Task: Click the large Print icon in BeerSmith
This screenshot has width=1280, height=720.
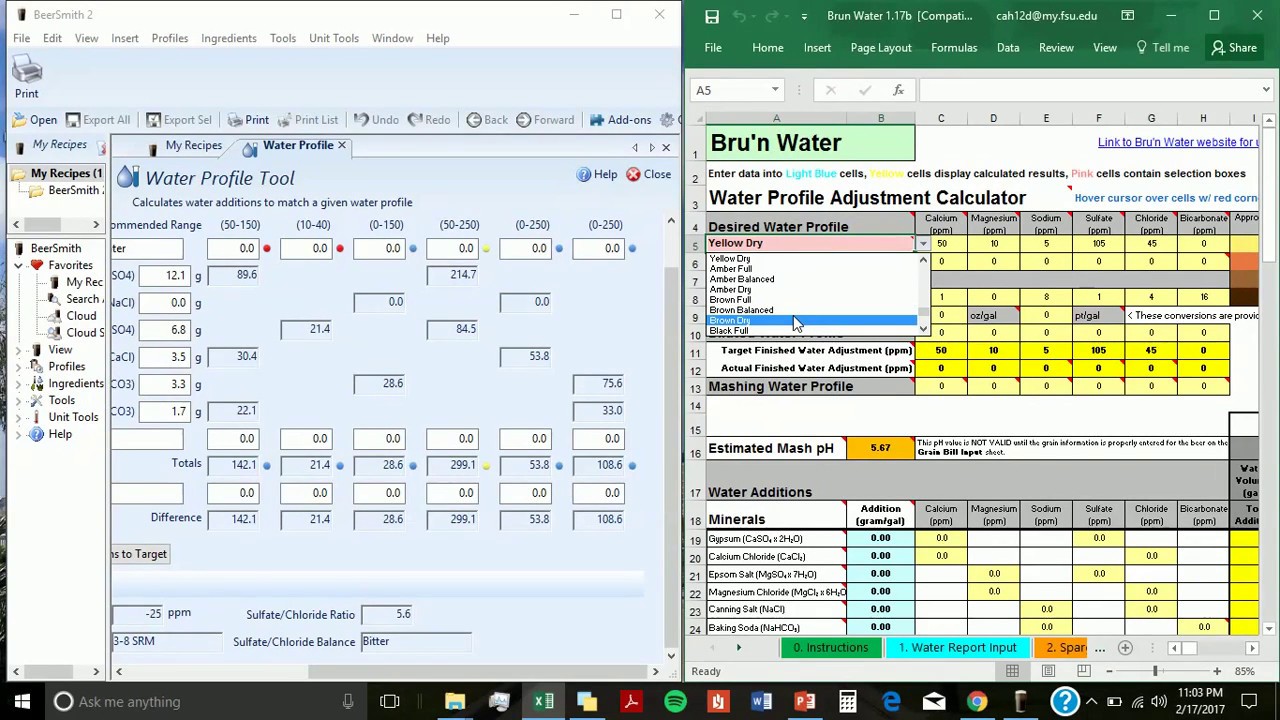Action: [x=26, y=77]
